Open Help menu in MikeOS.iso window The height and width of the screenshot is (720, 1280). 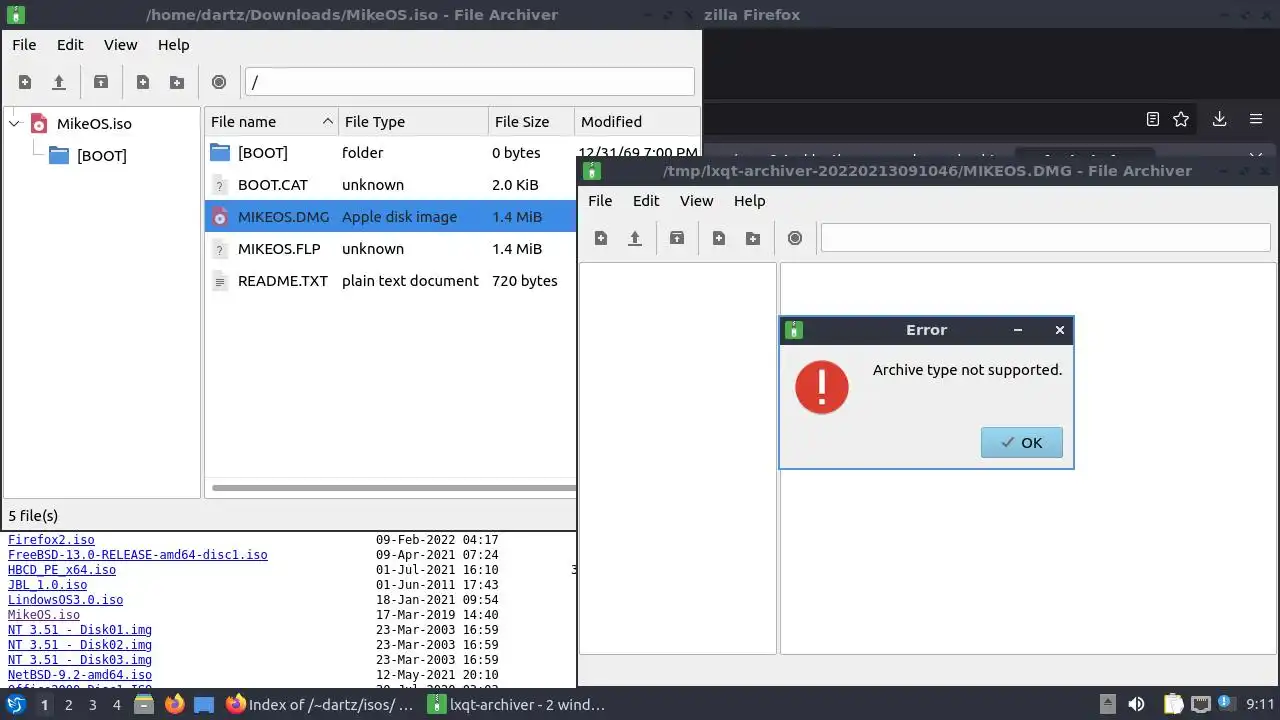(x=173, y=45)
